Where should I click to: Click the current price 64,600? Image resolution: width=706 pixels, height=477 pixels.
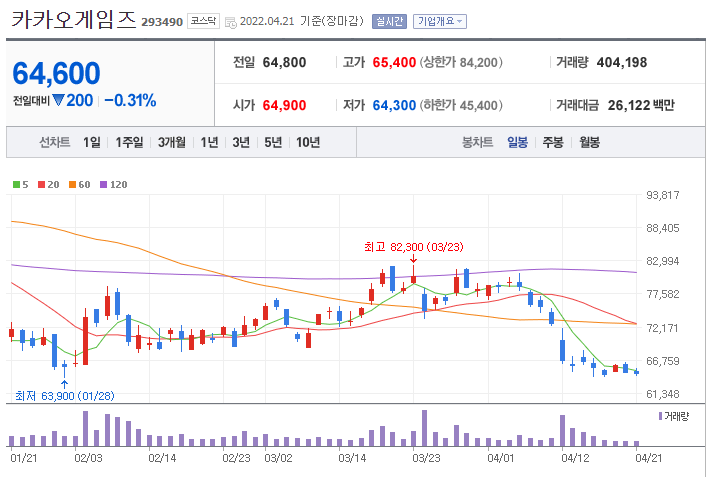point(56,73)
